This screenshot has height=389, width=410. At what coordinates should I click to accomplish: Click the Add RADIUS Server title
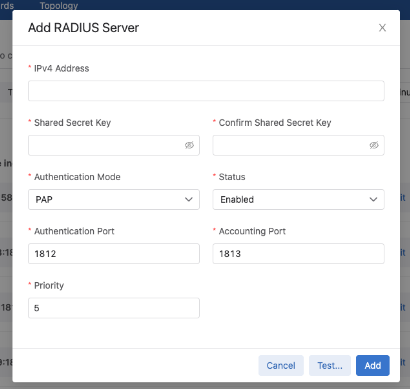tap(83, 28)
